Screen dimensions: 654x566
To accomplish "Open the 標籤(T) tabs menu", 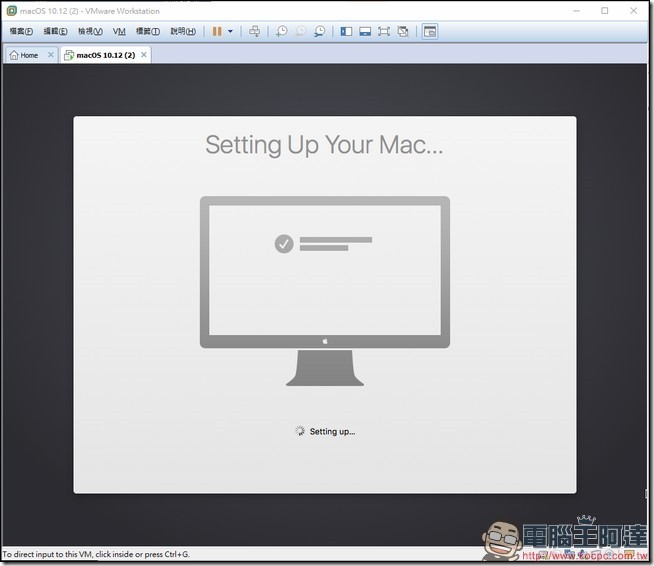I will coord(148,31).
